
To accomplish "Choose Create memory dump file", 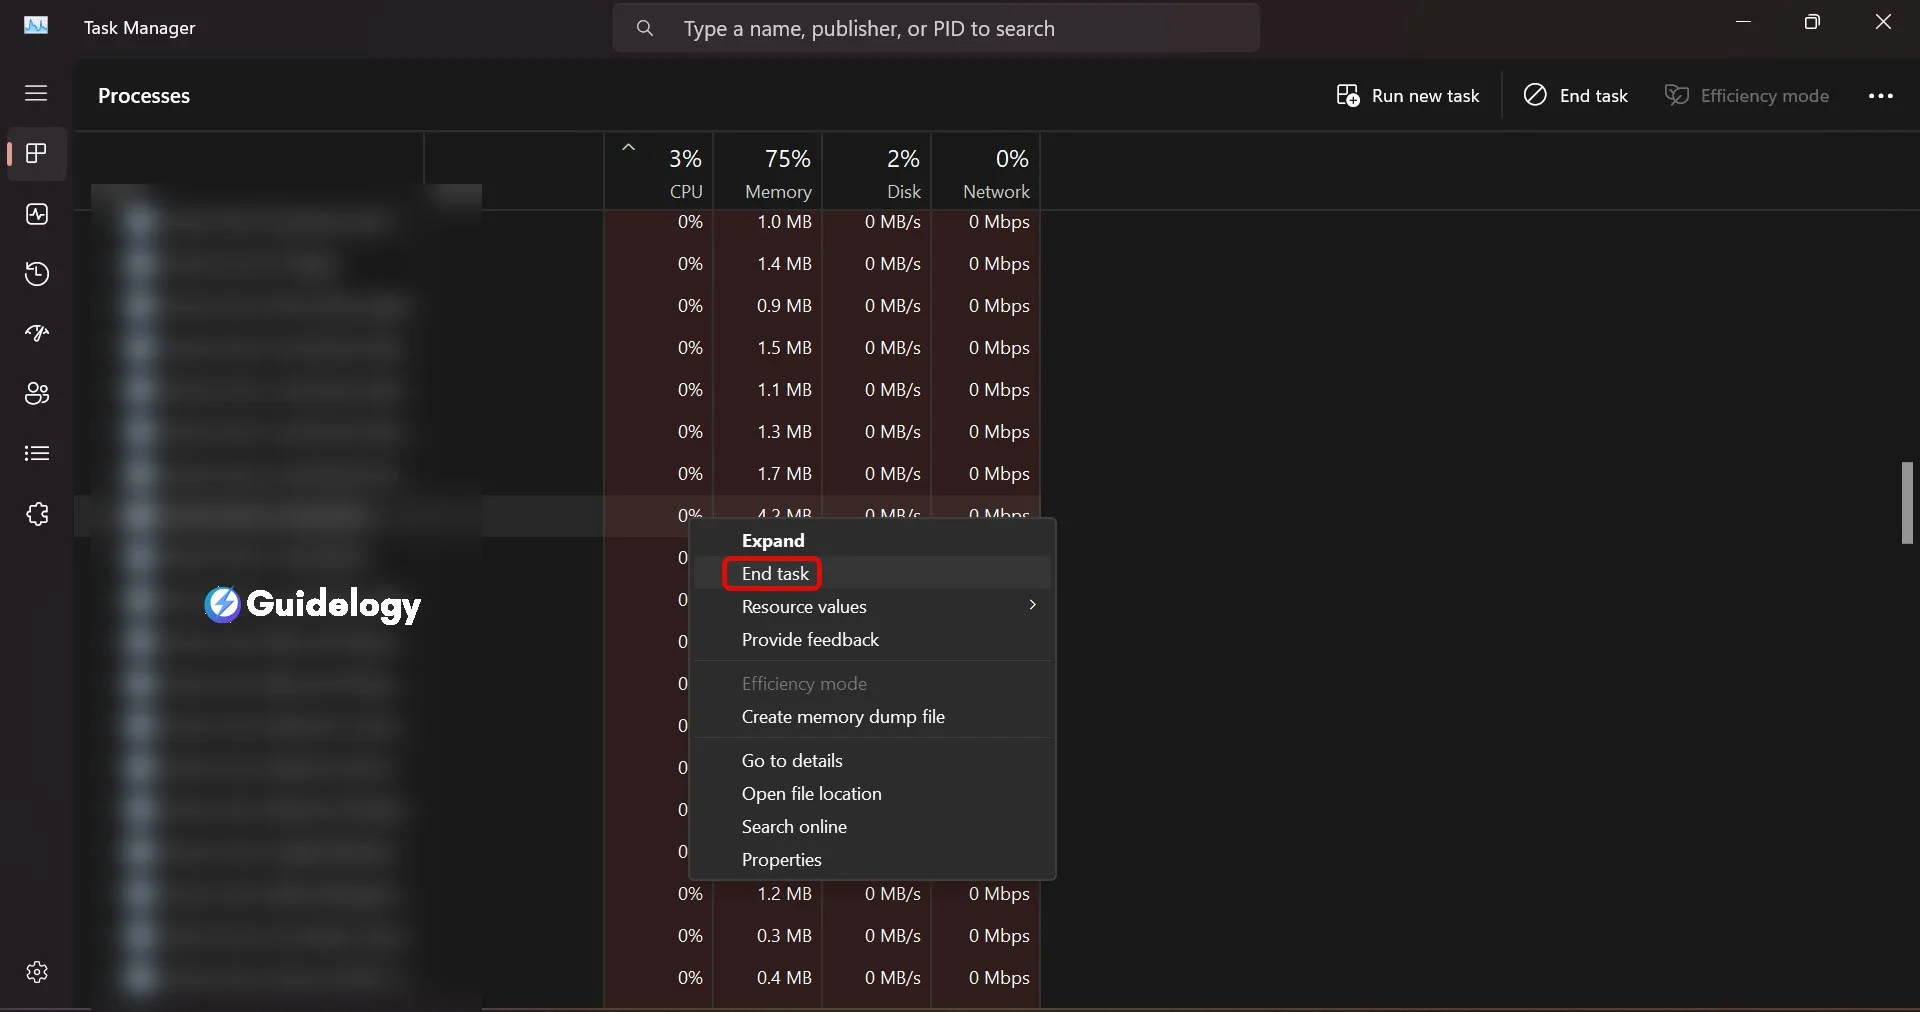I will coord(872,717).
